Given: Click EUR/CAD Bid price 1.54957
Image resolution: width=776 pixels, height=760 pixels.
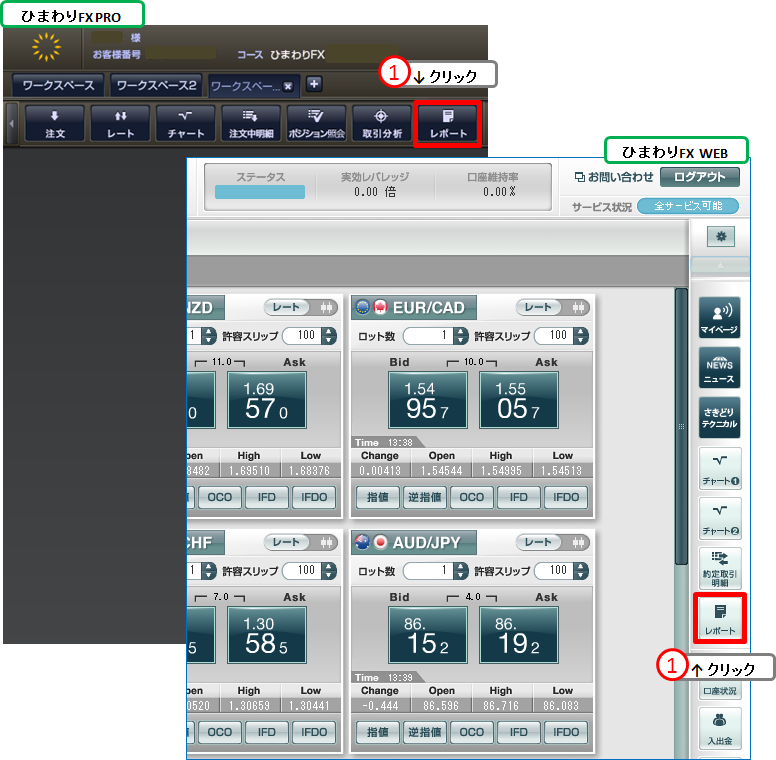Looking at the screenshot, I should point(428,400).
